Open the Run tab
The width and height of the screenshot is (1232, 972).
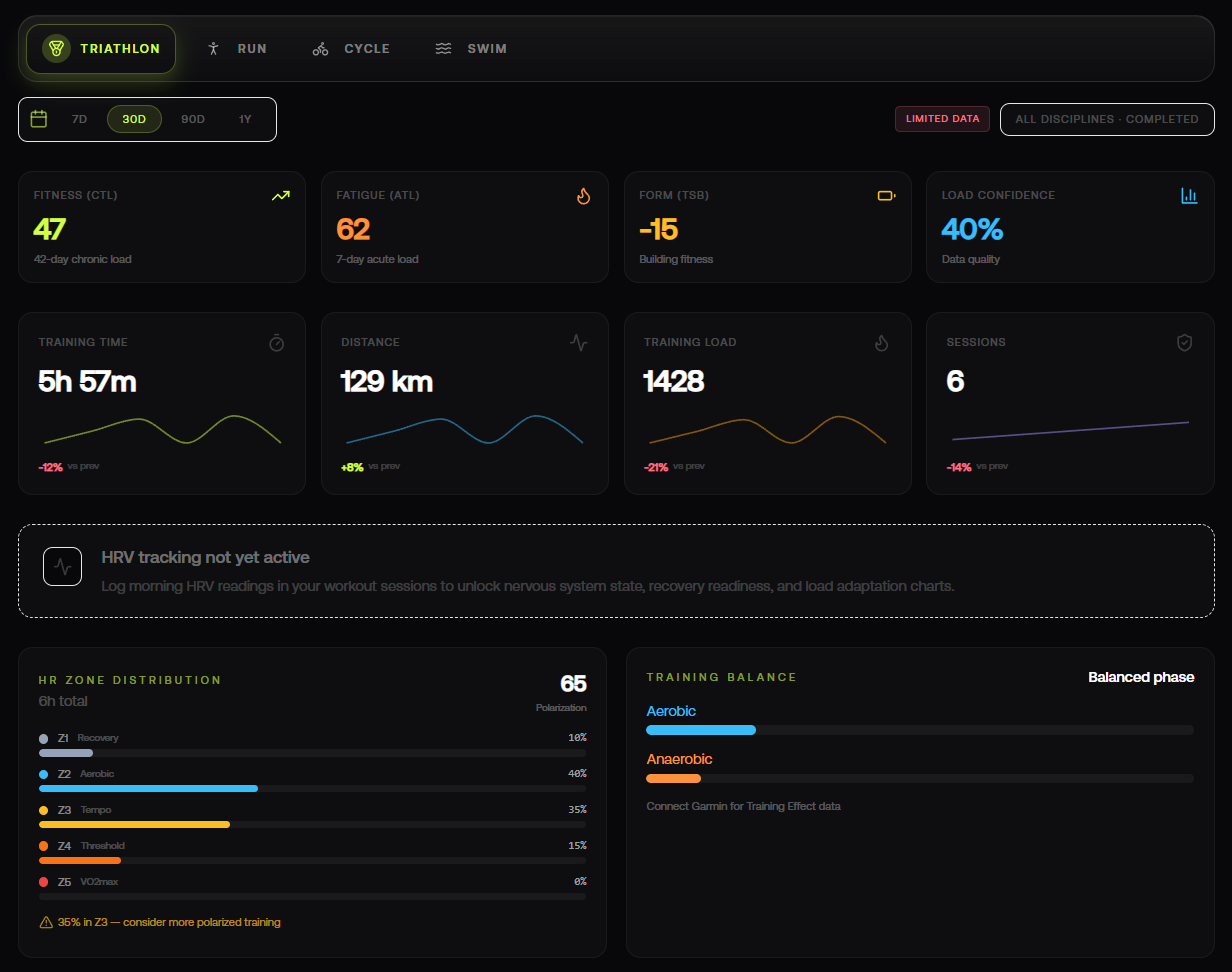click(237, 48)
